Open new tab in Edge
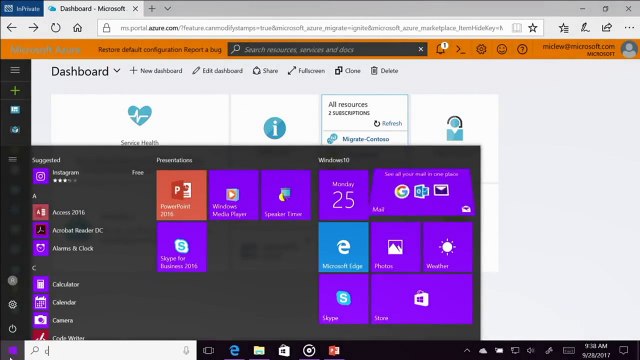Image resolution: width=640 pixels, height=360 pixels. 152,8
